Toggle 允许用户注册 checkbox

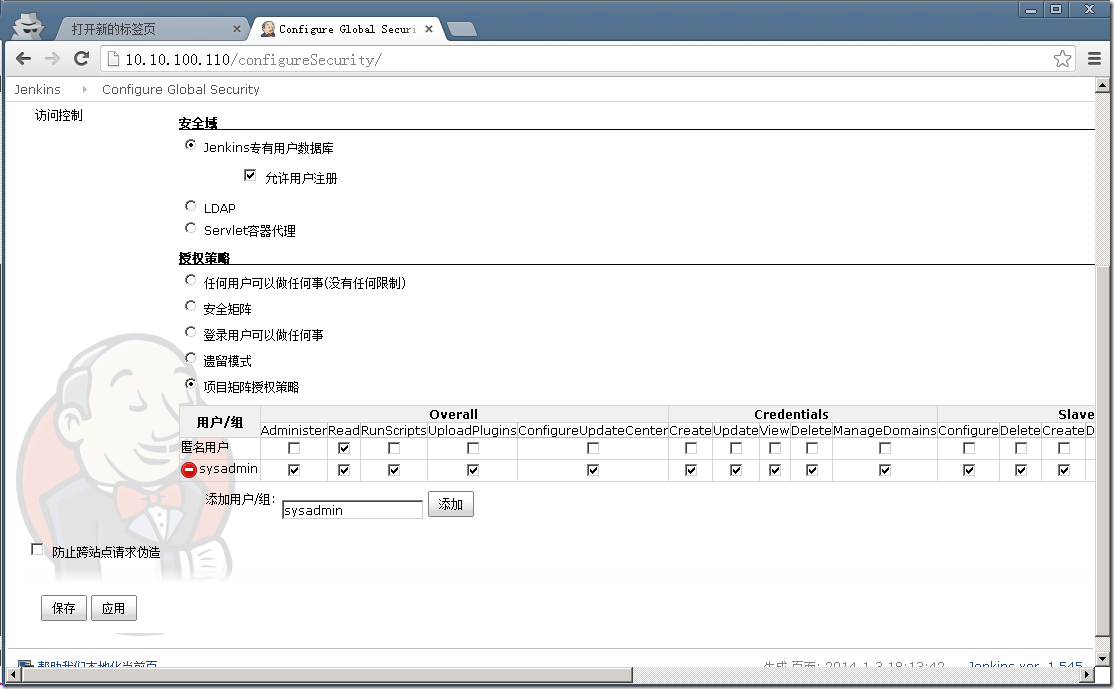[249, 175]
